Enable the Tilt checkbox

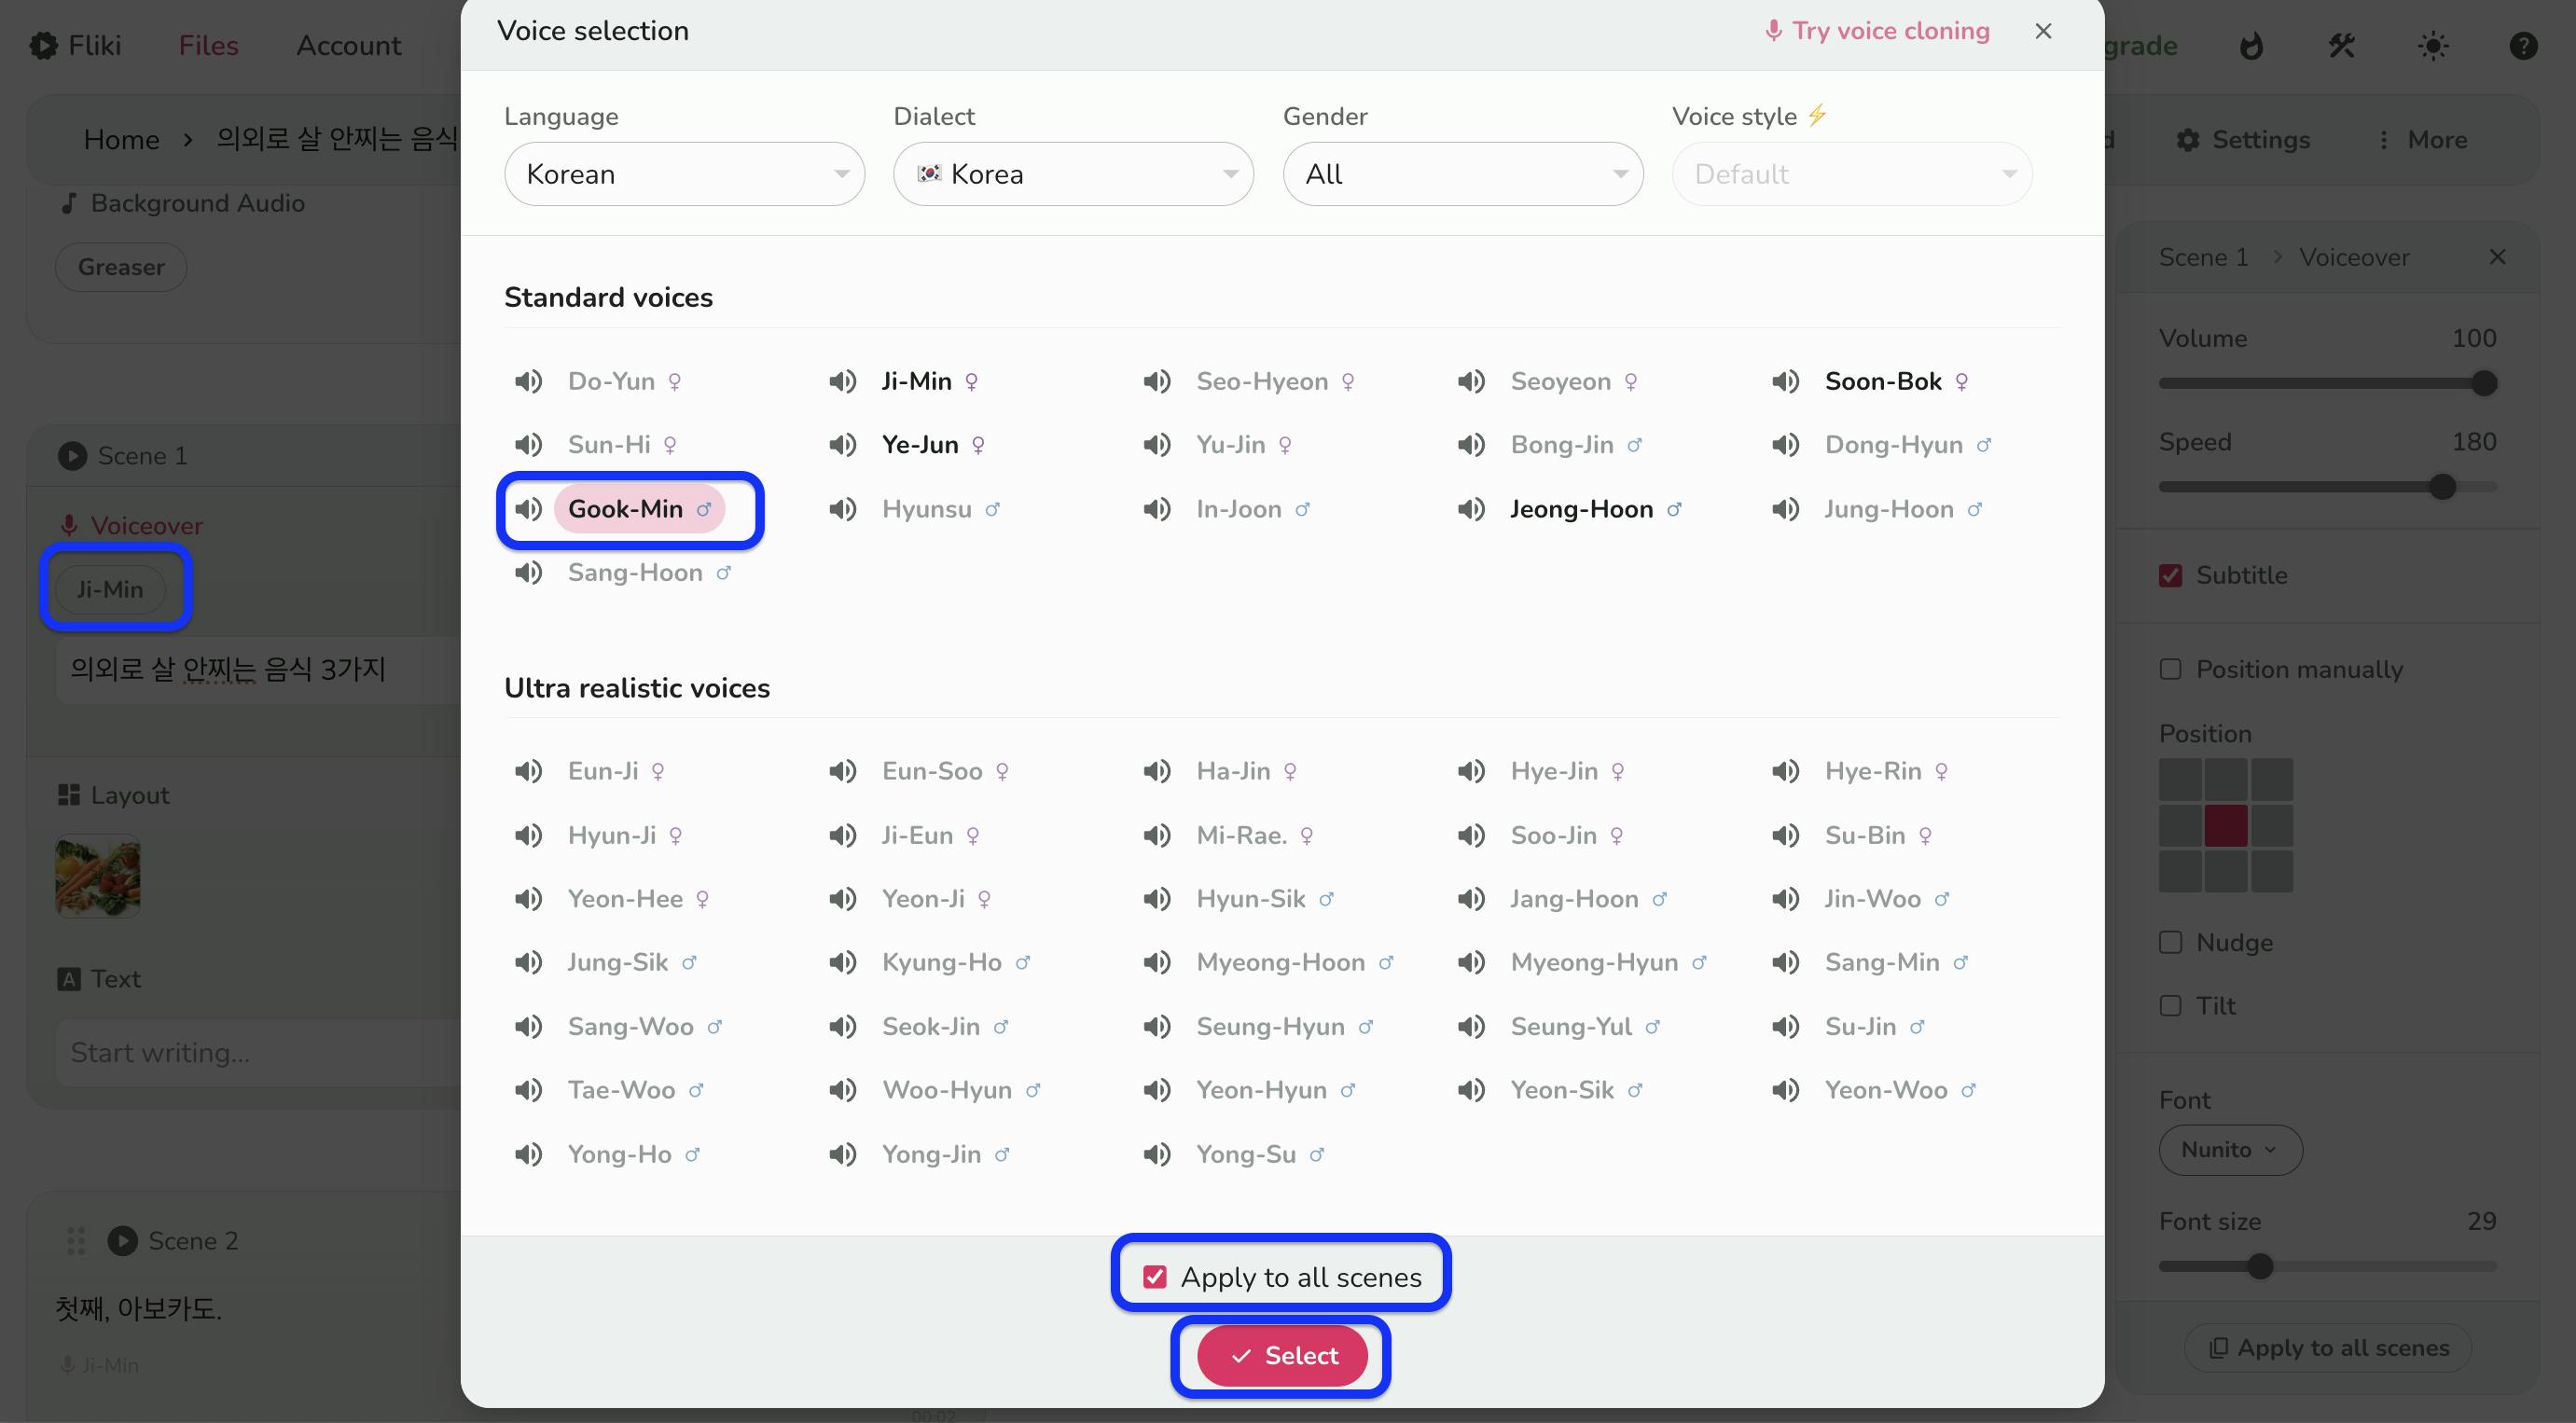point(2170,1005)
